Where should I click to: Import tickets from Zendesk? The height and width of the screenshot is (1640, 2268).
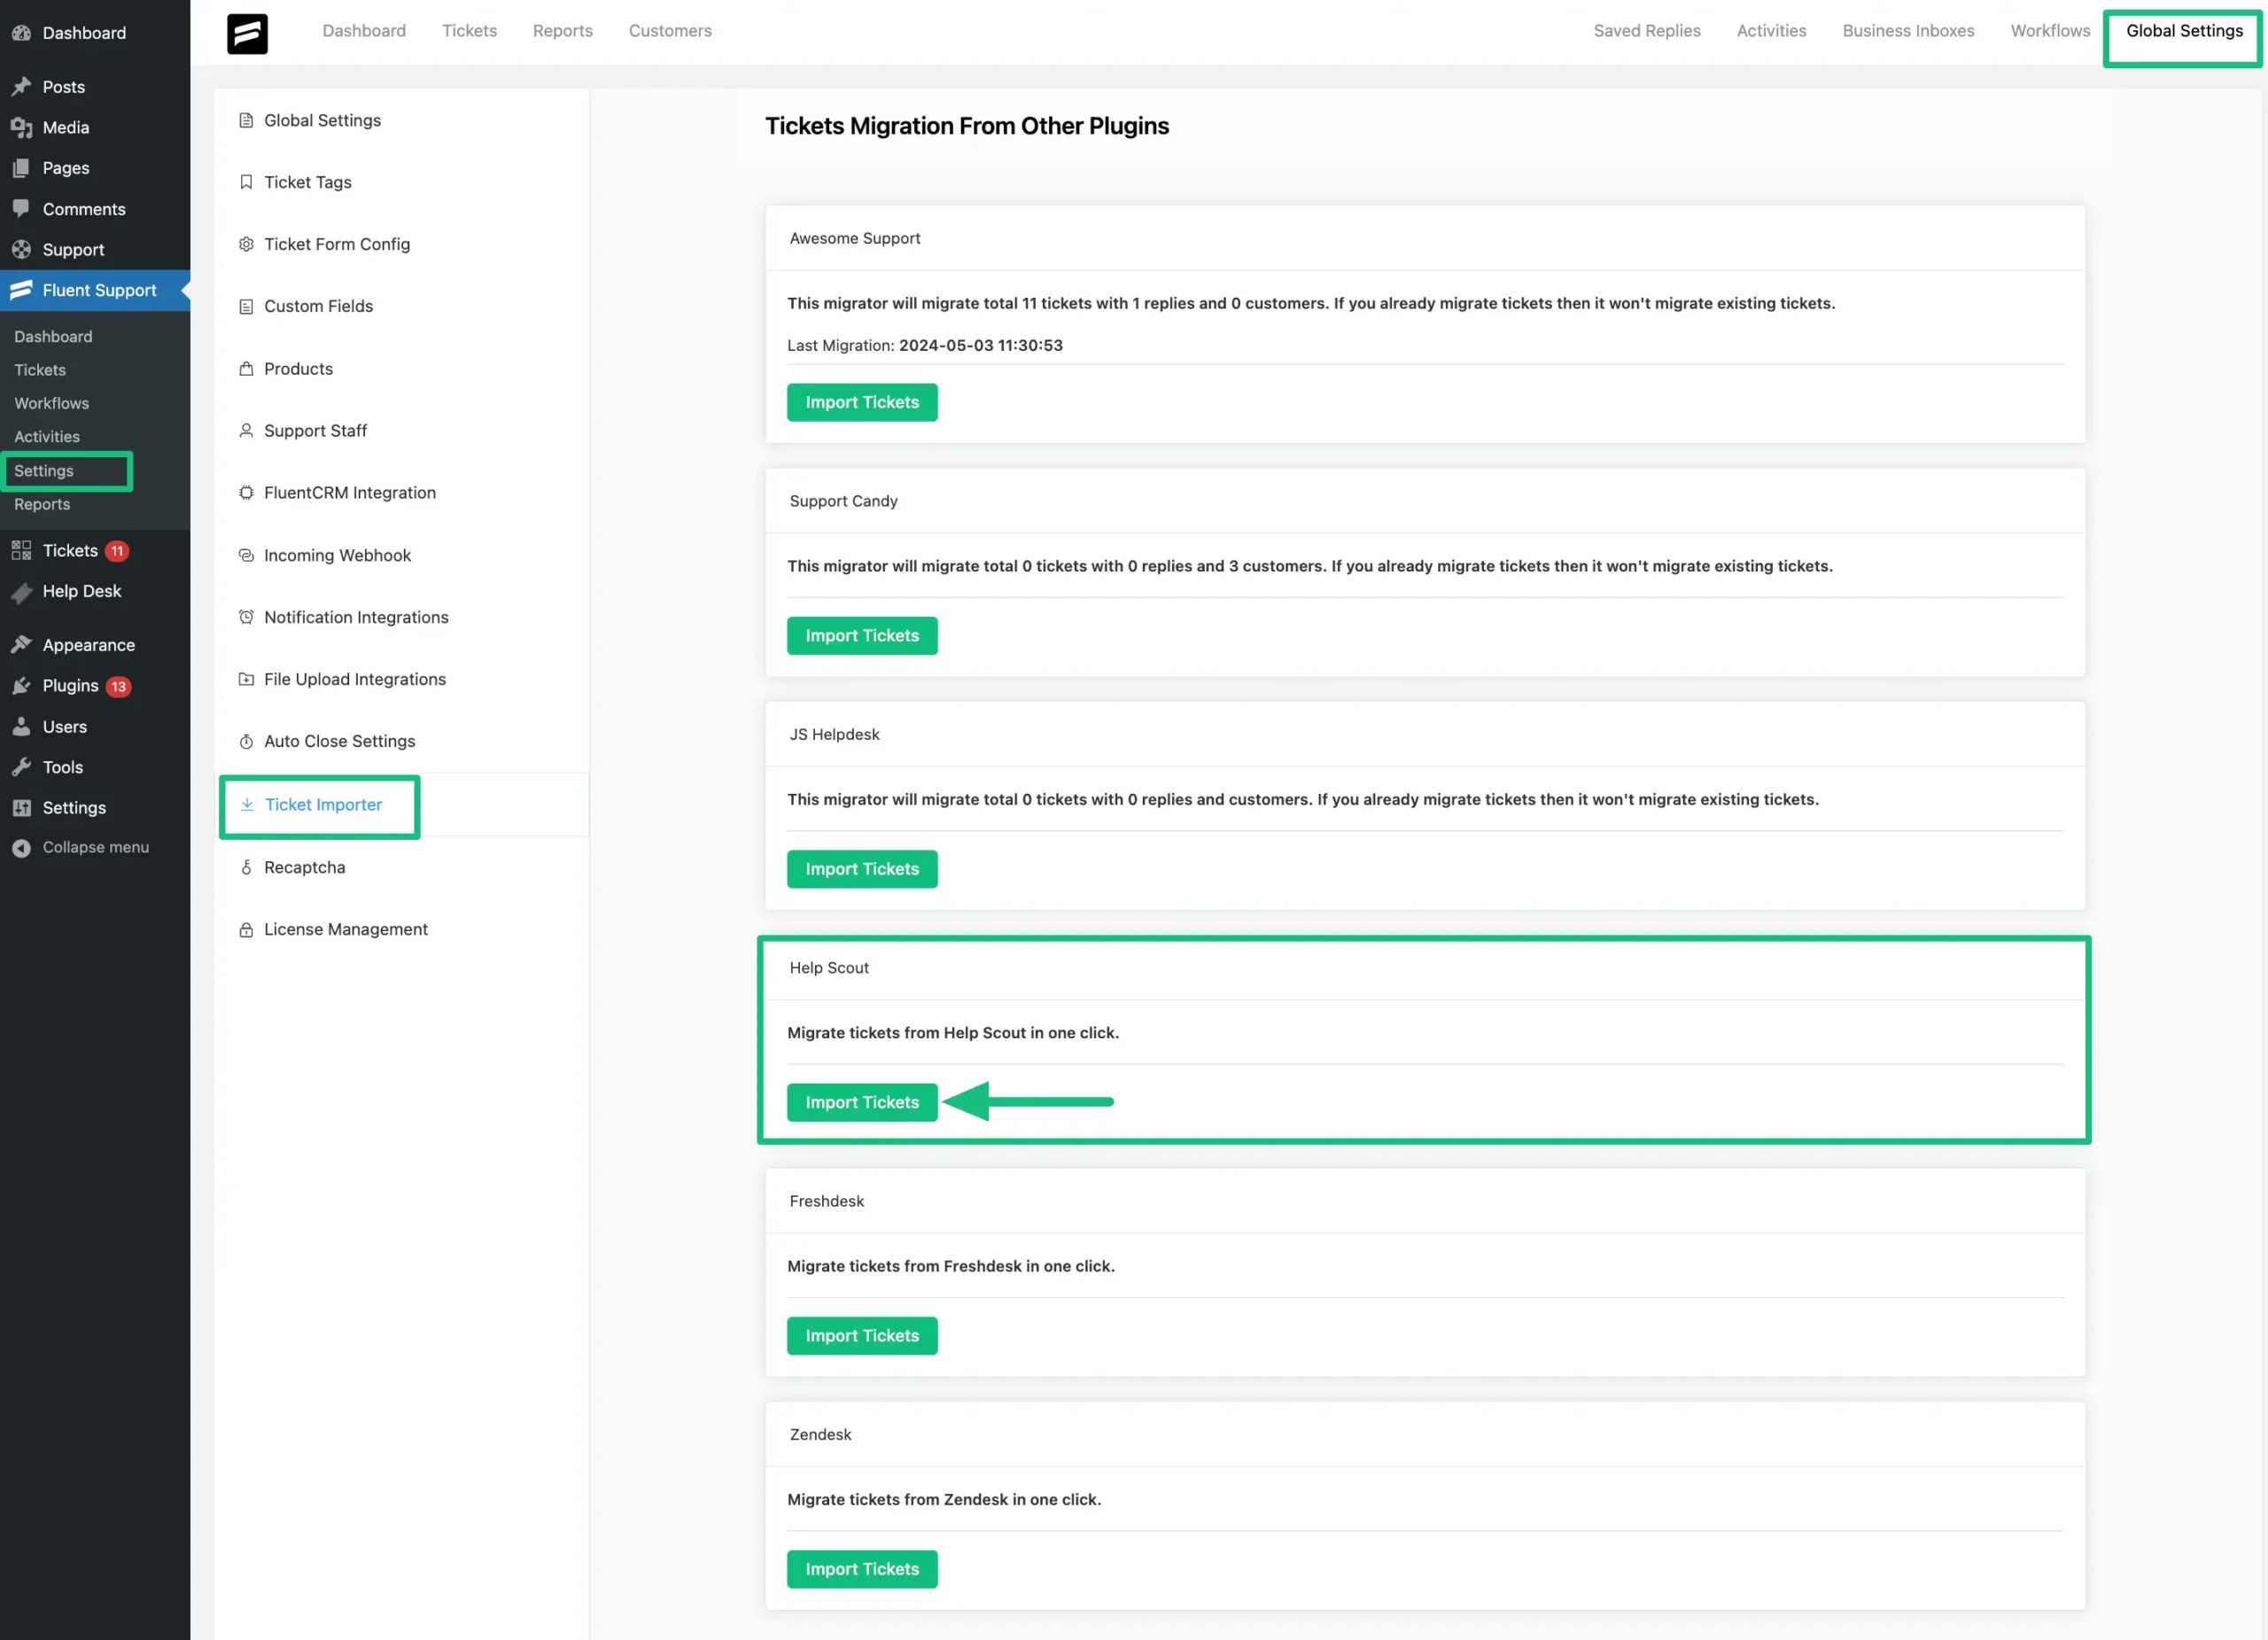[x=862, y=1569]
